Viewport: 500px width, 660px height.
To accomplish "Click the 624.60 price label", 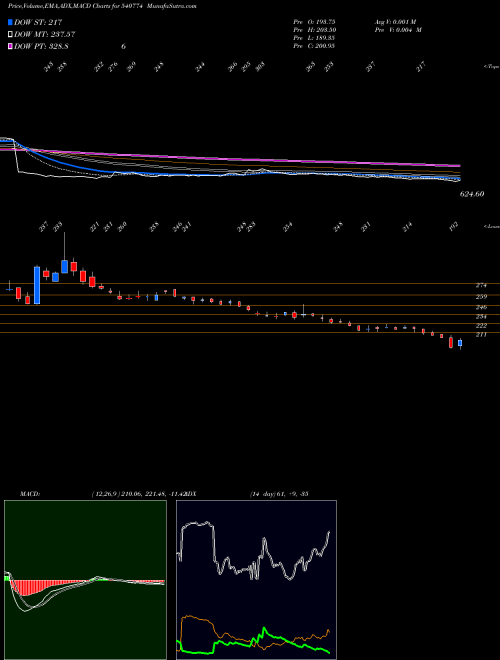I will pos(471,194).
